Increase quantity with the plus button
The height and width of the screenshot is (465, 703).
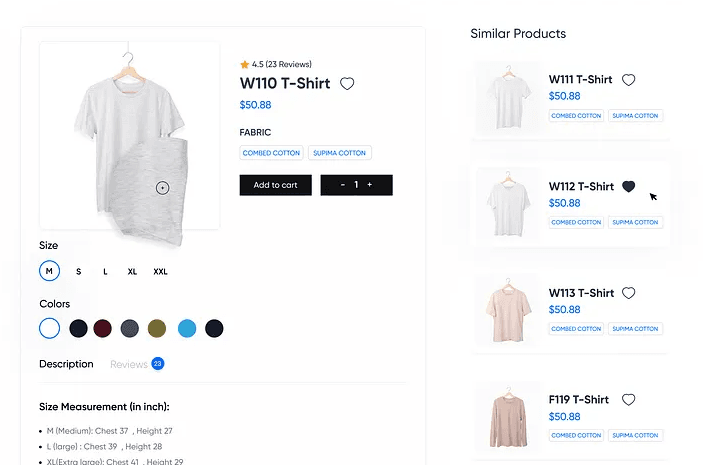tap(369, 185)
